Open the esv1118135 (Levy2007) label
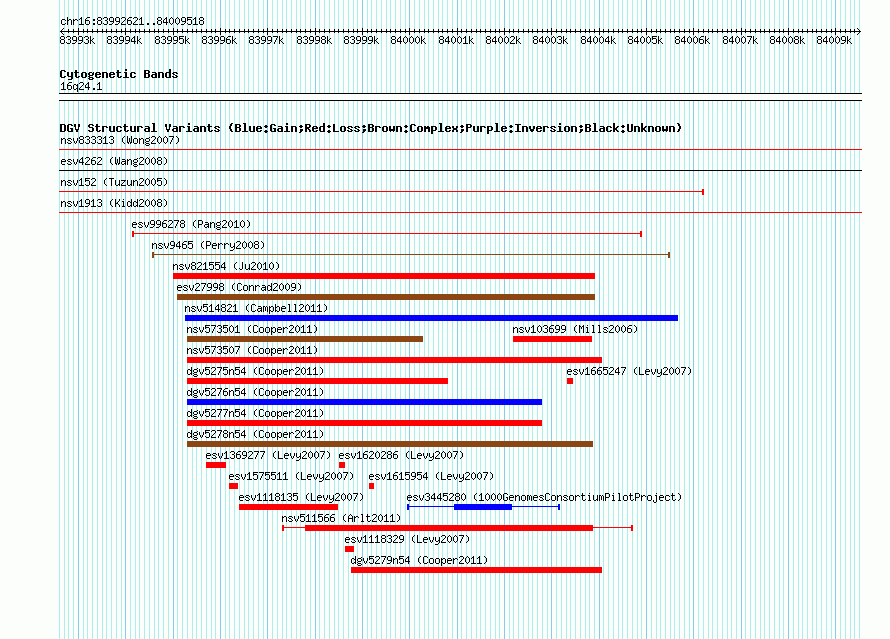Image resolution: width=890 pixels, height=639 pixels. 301,497
